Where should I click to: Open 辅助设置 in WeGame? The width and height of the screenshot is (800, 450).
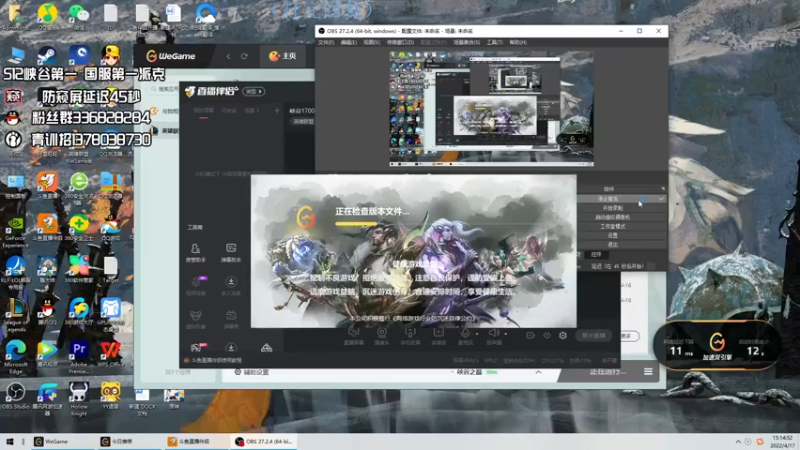[252, 372]
